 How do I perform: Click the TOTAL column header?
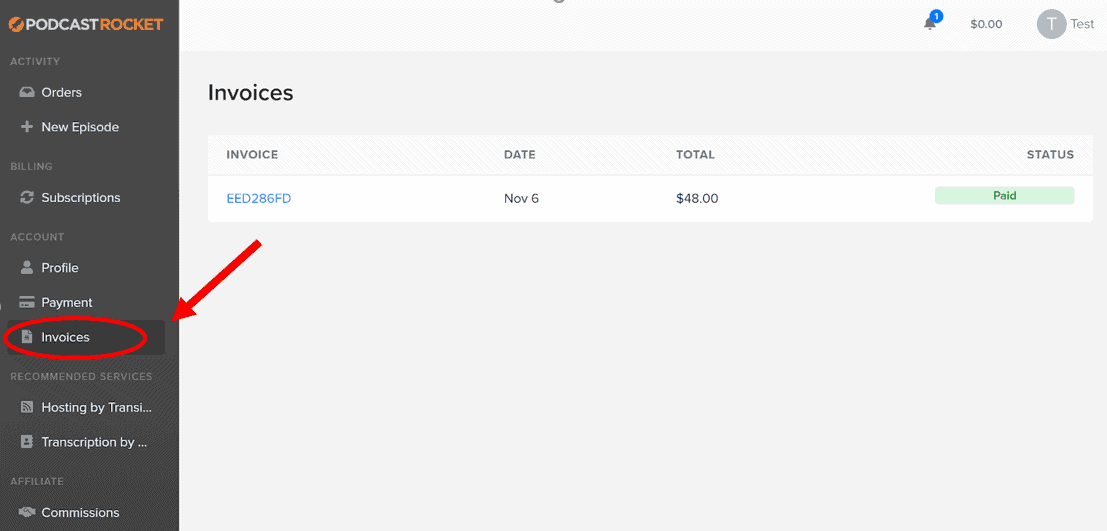[x=695, y=155]
